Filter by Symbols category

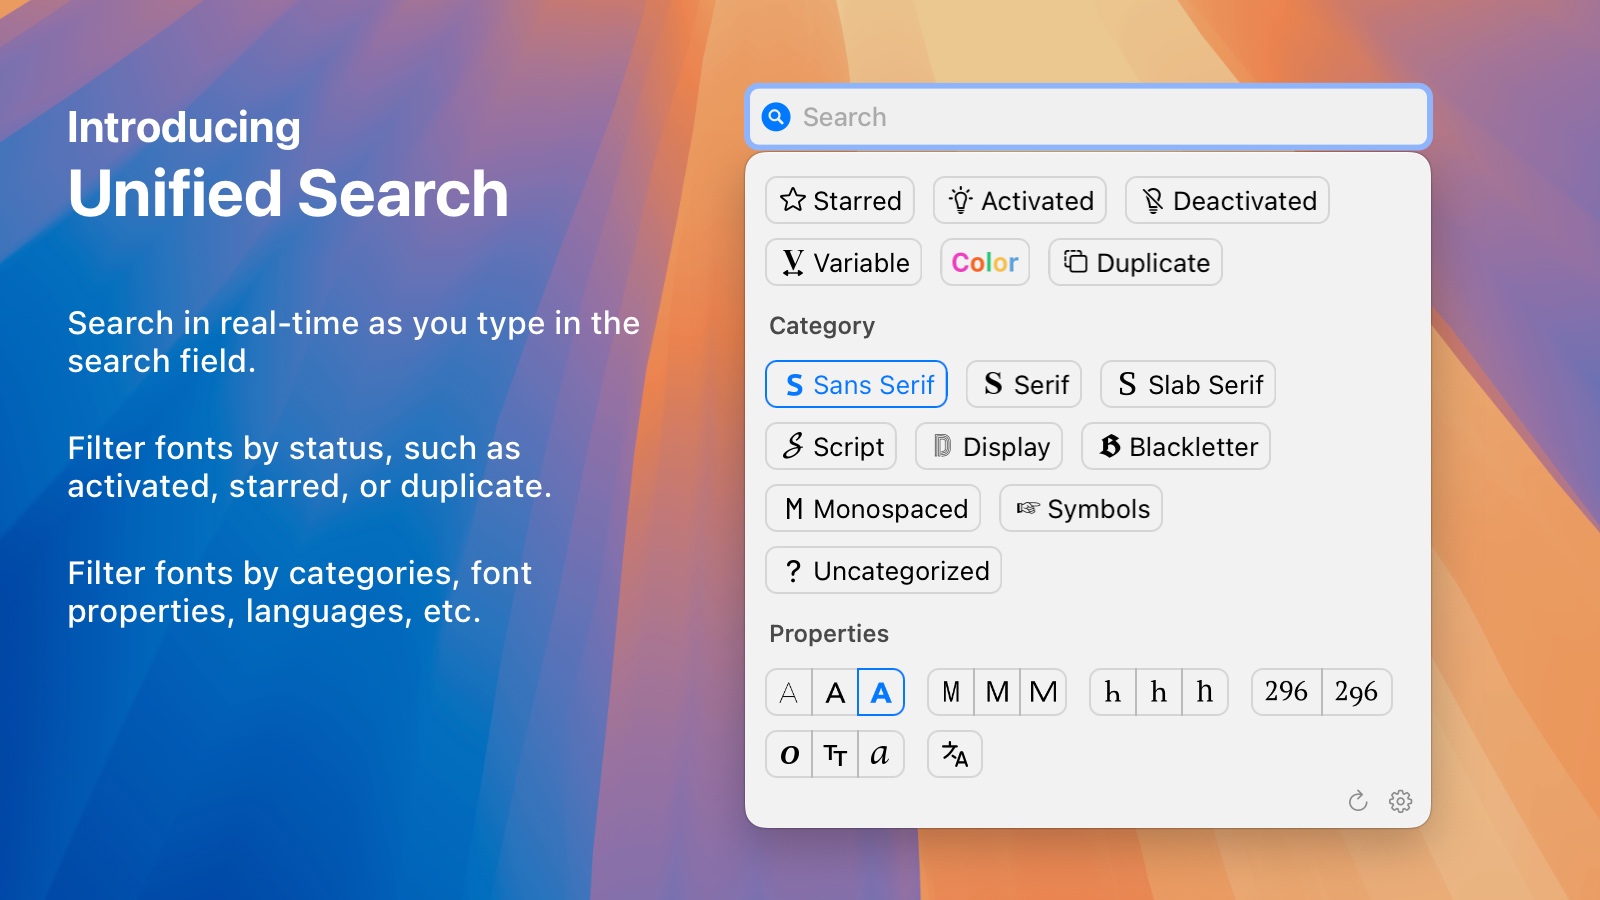pos(1081,509)
